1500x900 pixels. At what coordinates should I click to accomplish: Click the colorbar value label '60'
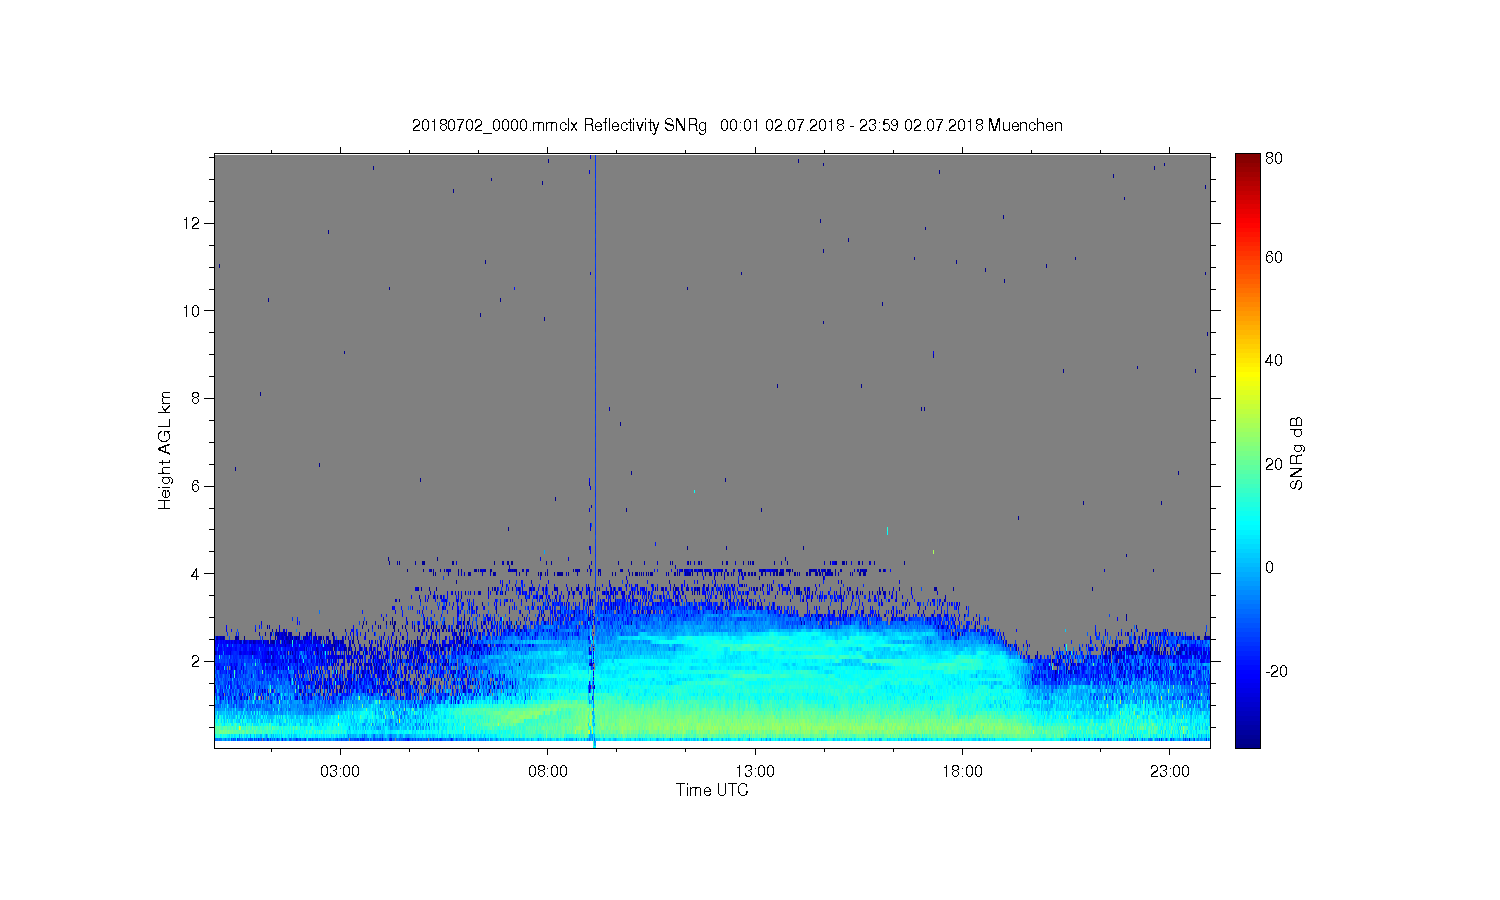point(1274,257)
